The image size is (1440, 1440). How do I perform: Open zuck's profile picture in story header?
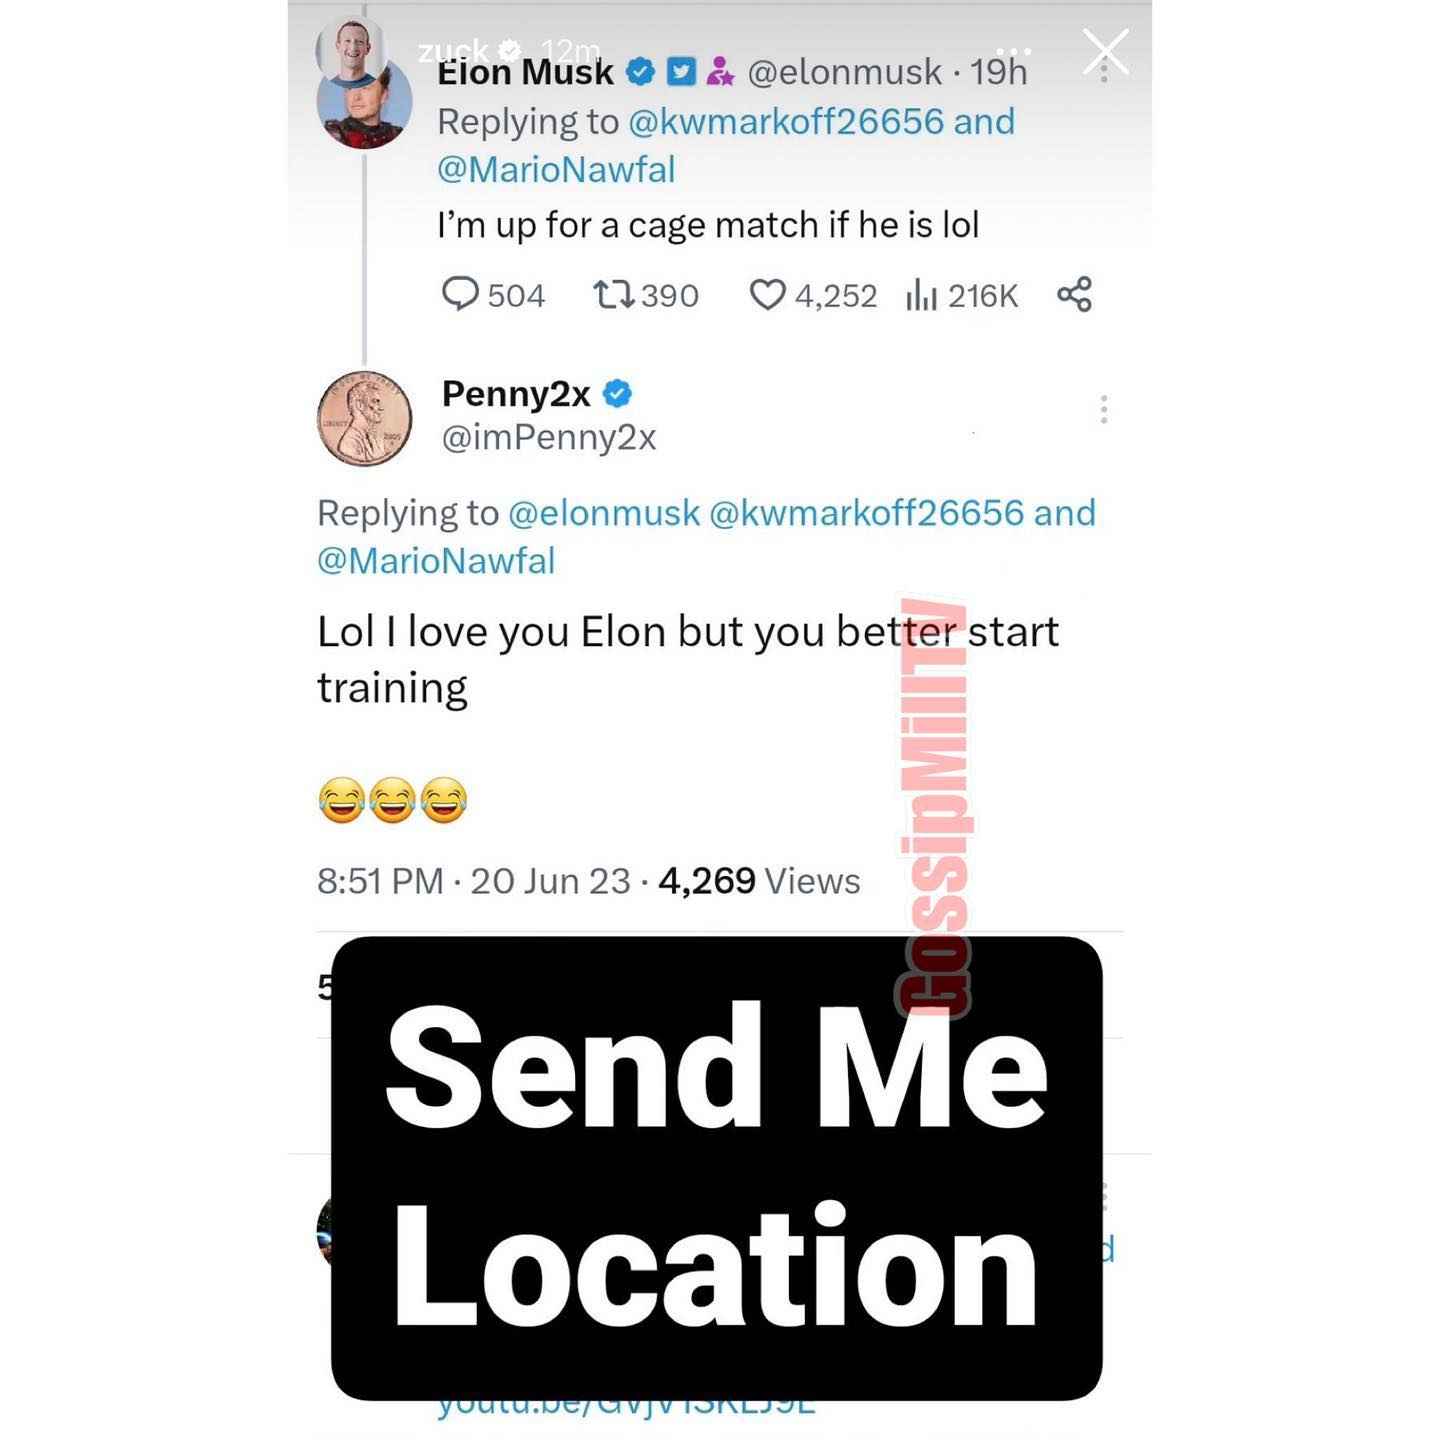[x=350, y=50]
